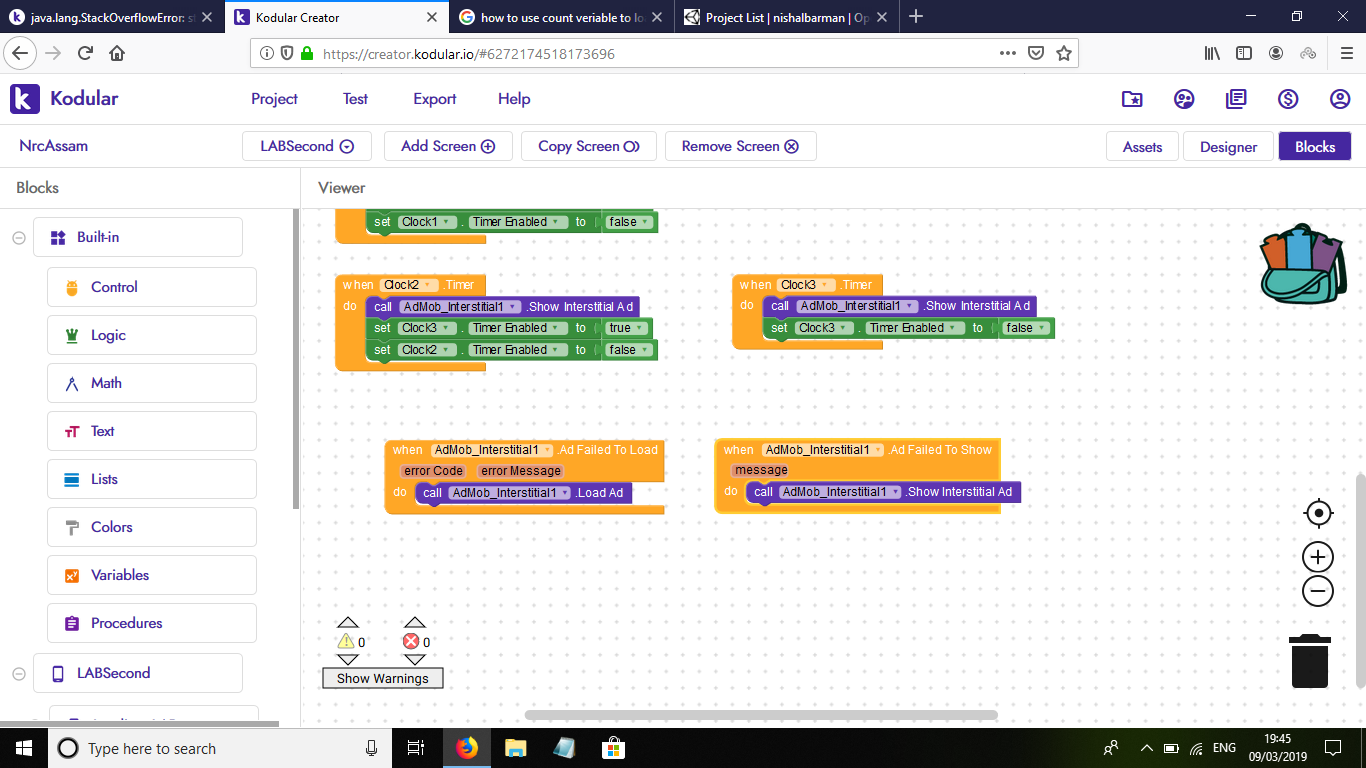Open the account profile icon
This screenshot has height=768, width=1366.
point(1340,99)
